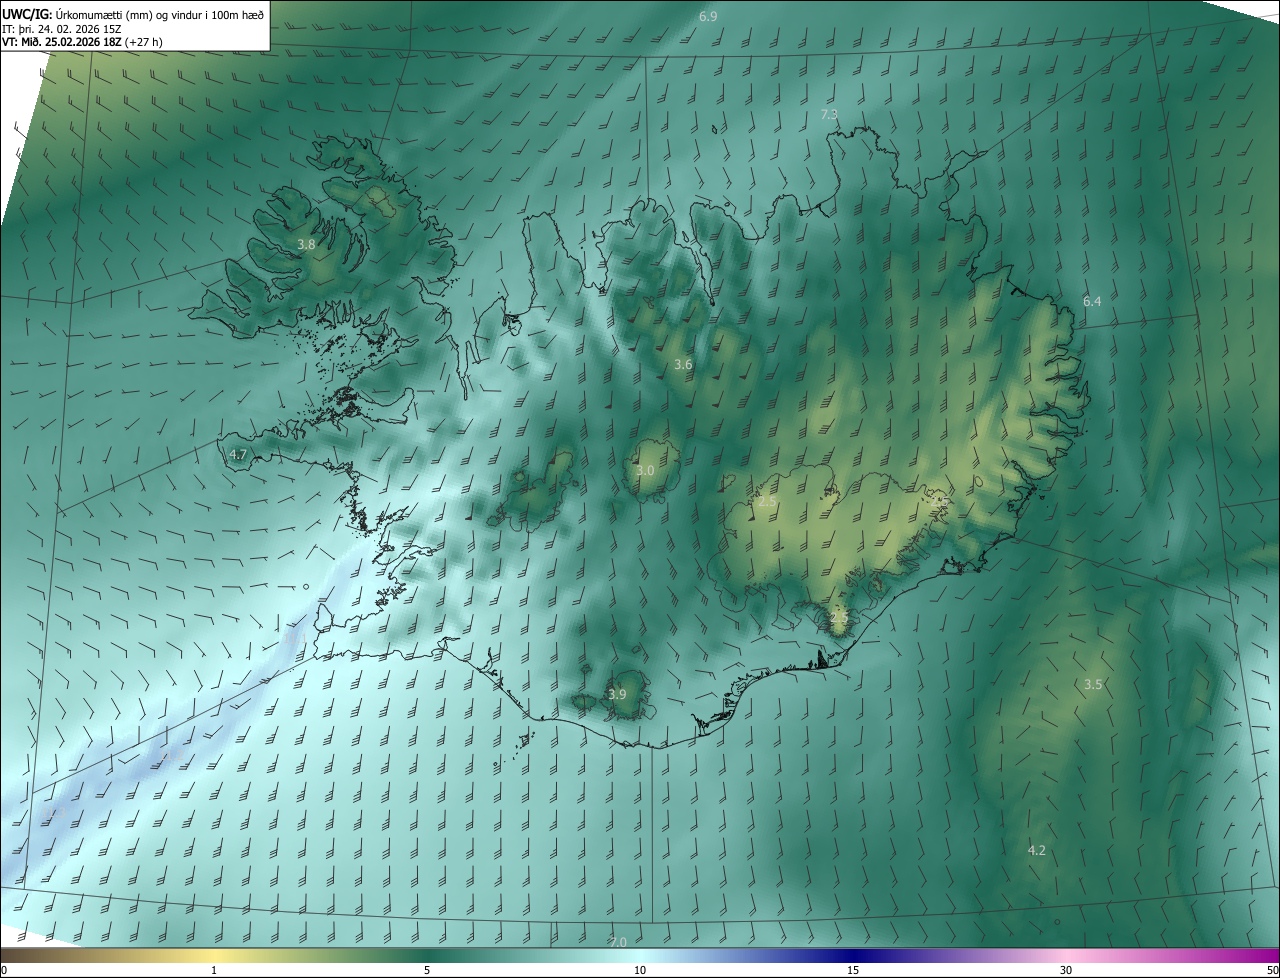Click the 1 tick label on the color scale
The width and height of the screenshot is (1280, 978).
click(214, 970)
